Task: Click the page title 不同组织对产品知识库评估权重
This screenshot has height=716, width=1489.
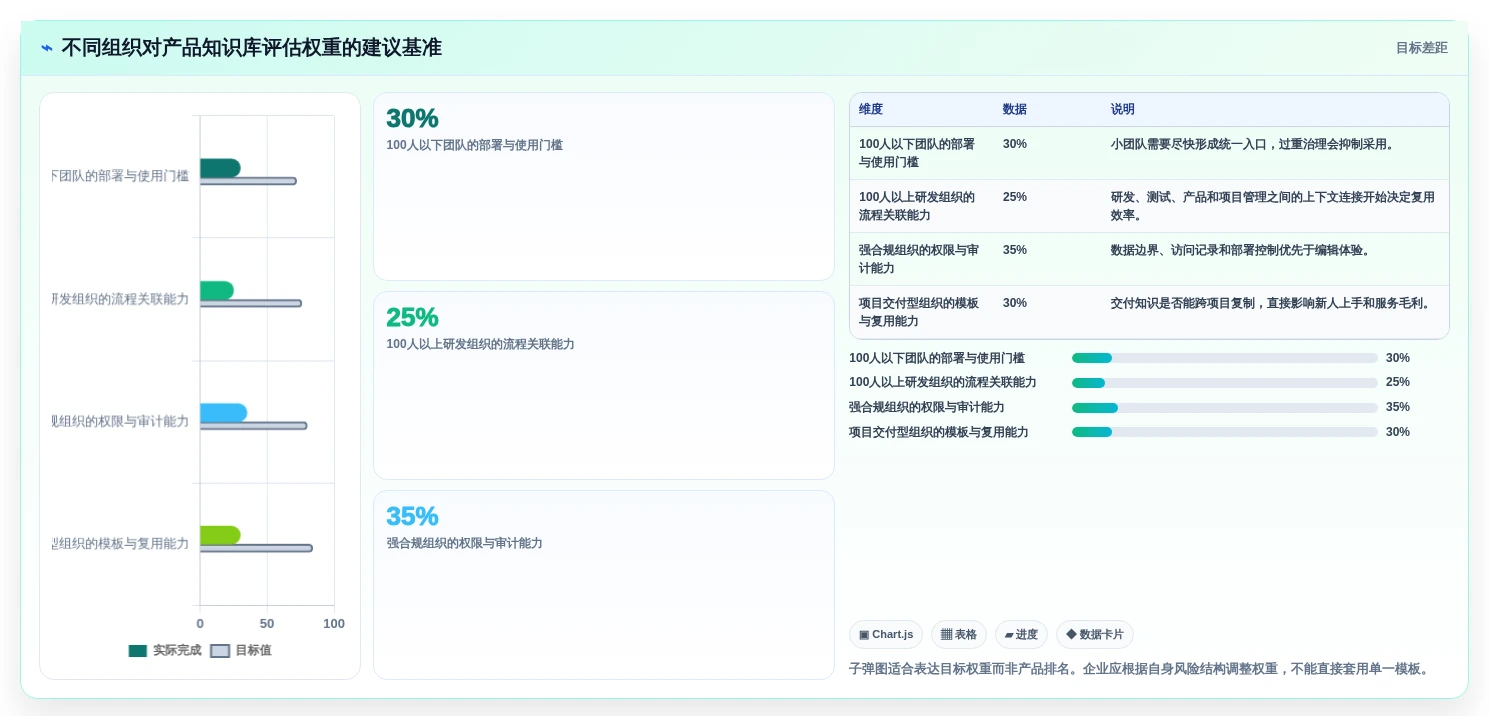Action: pos(252,47)
